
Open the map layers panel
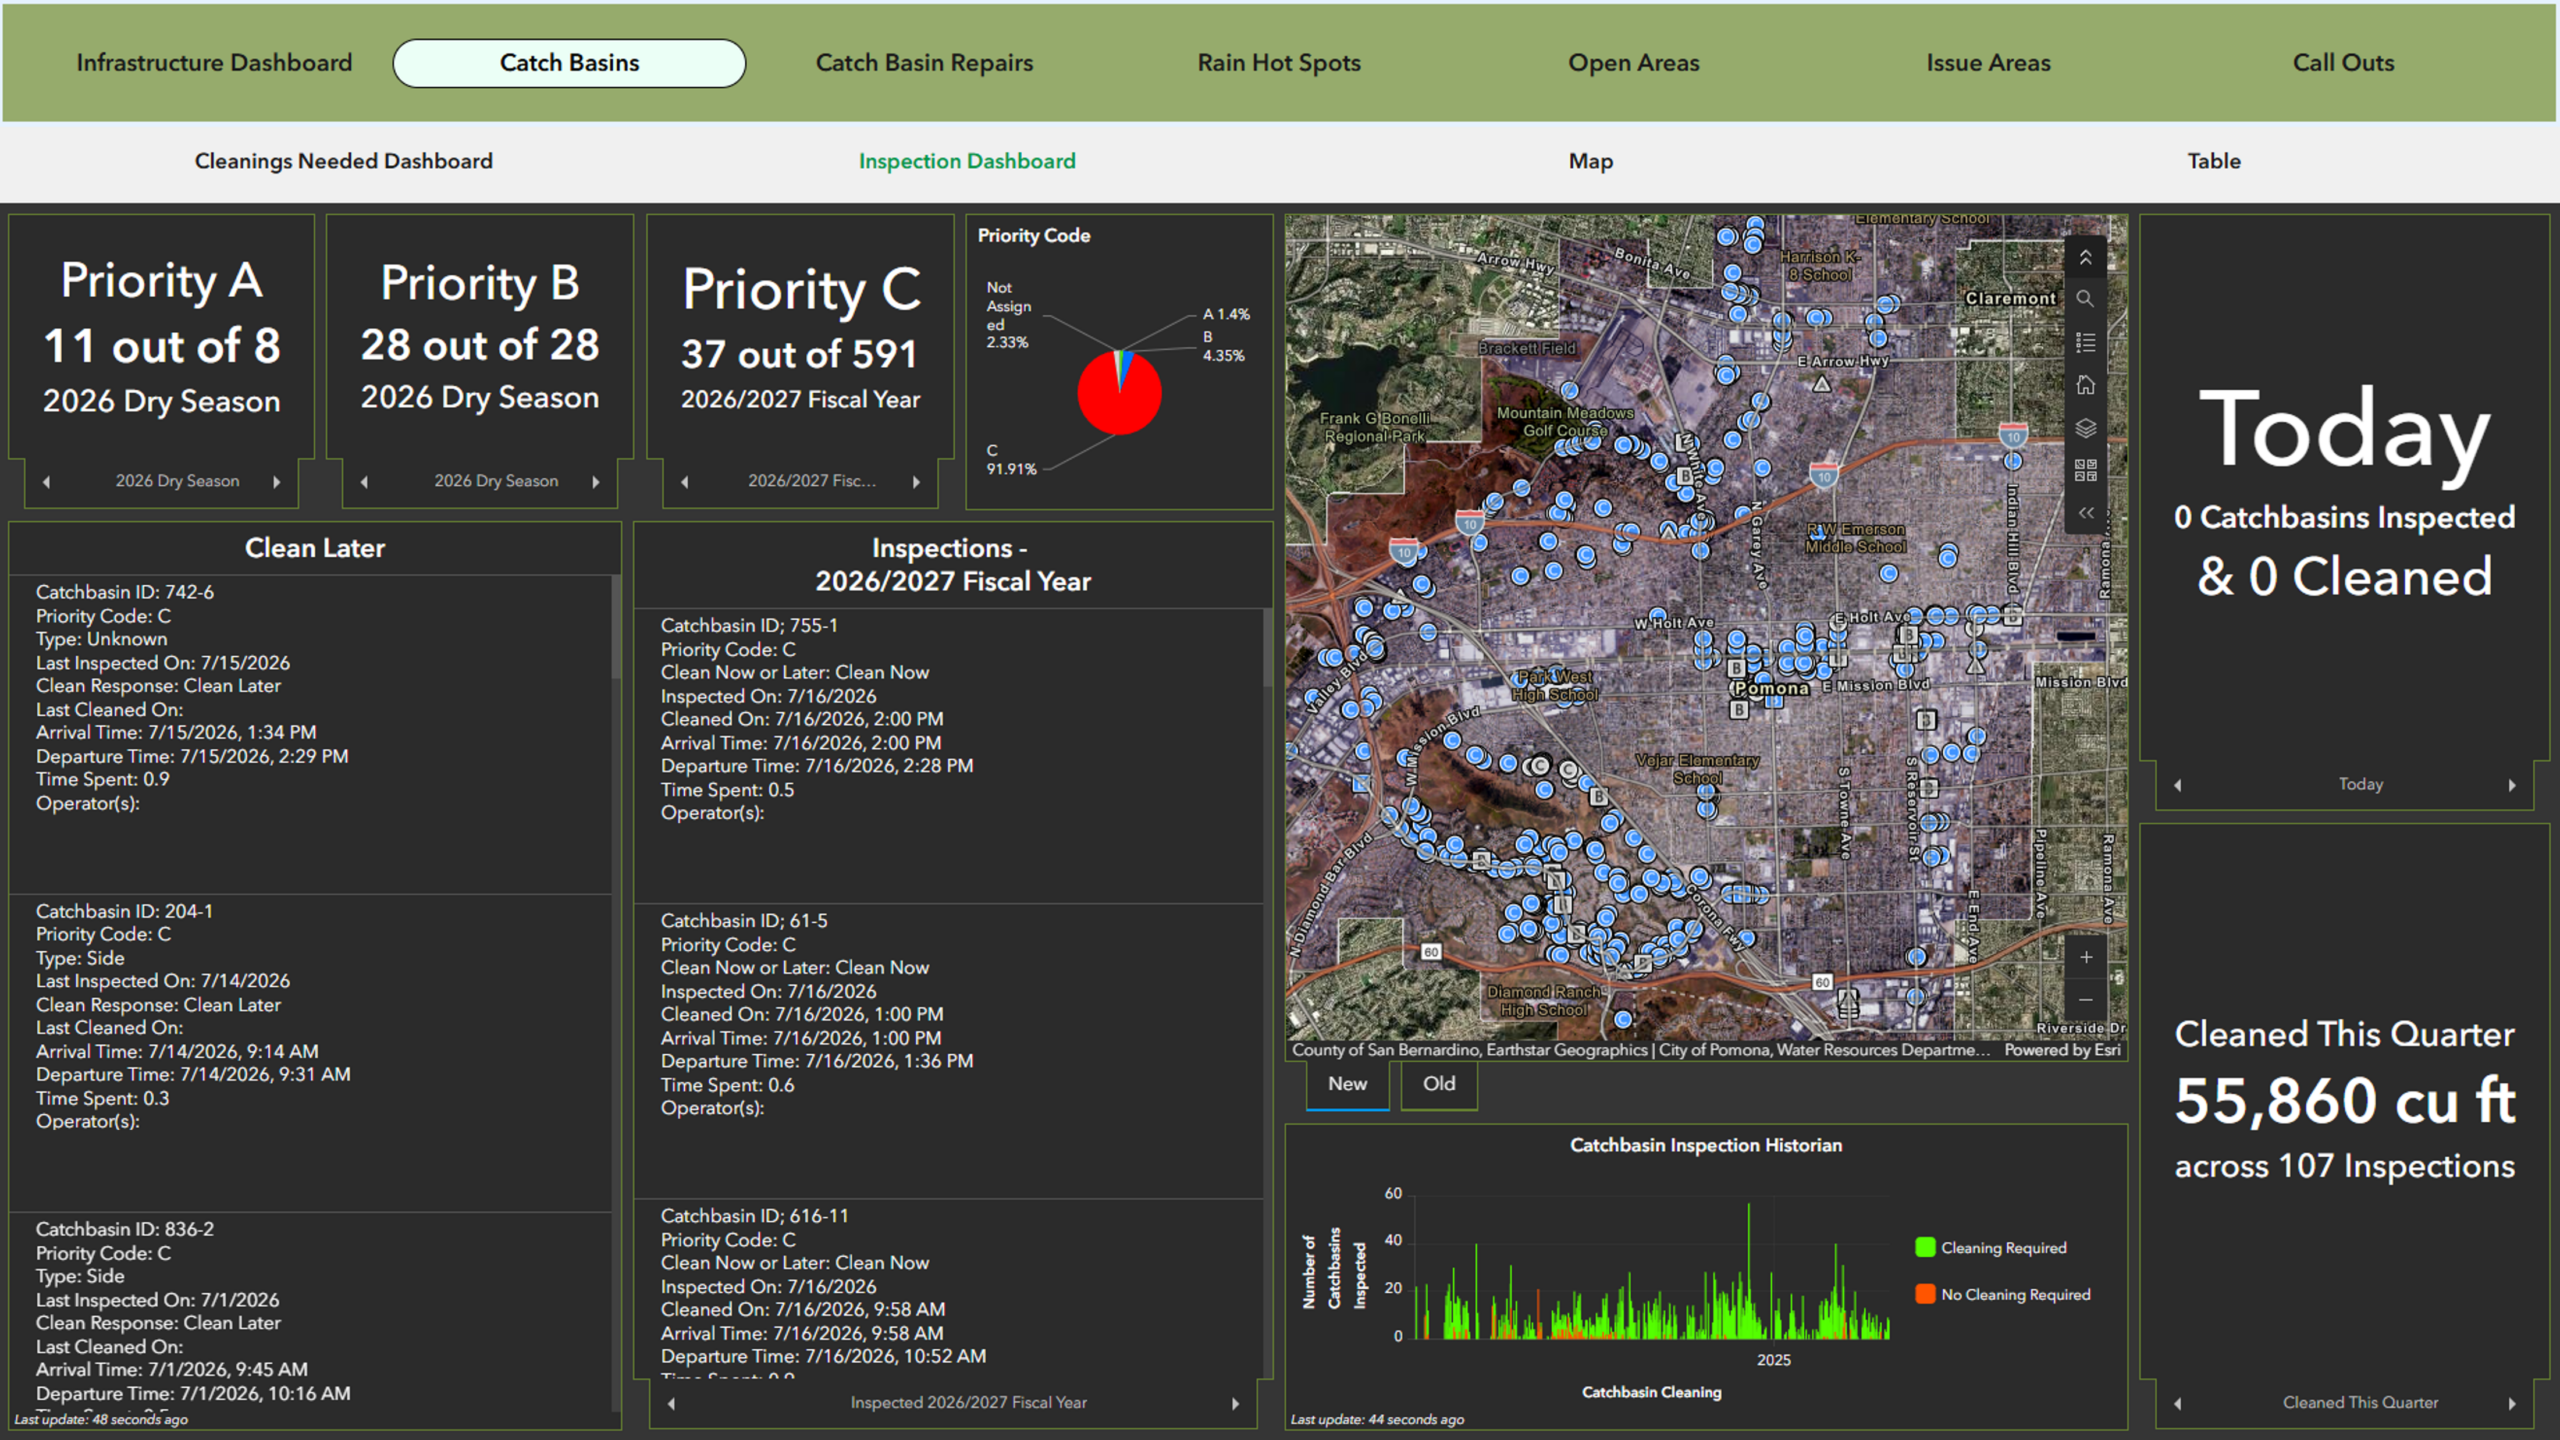[2085, 428]
